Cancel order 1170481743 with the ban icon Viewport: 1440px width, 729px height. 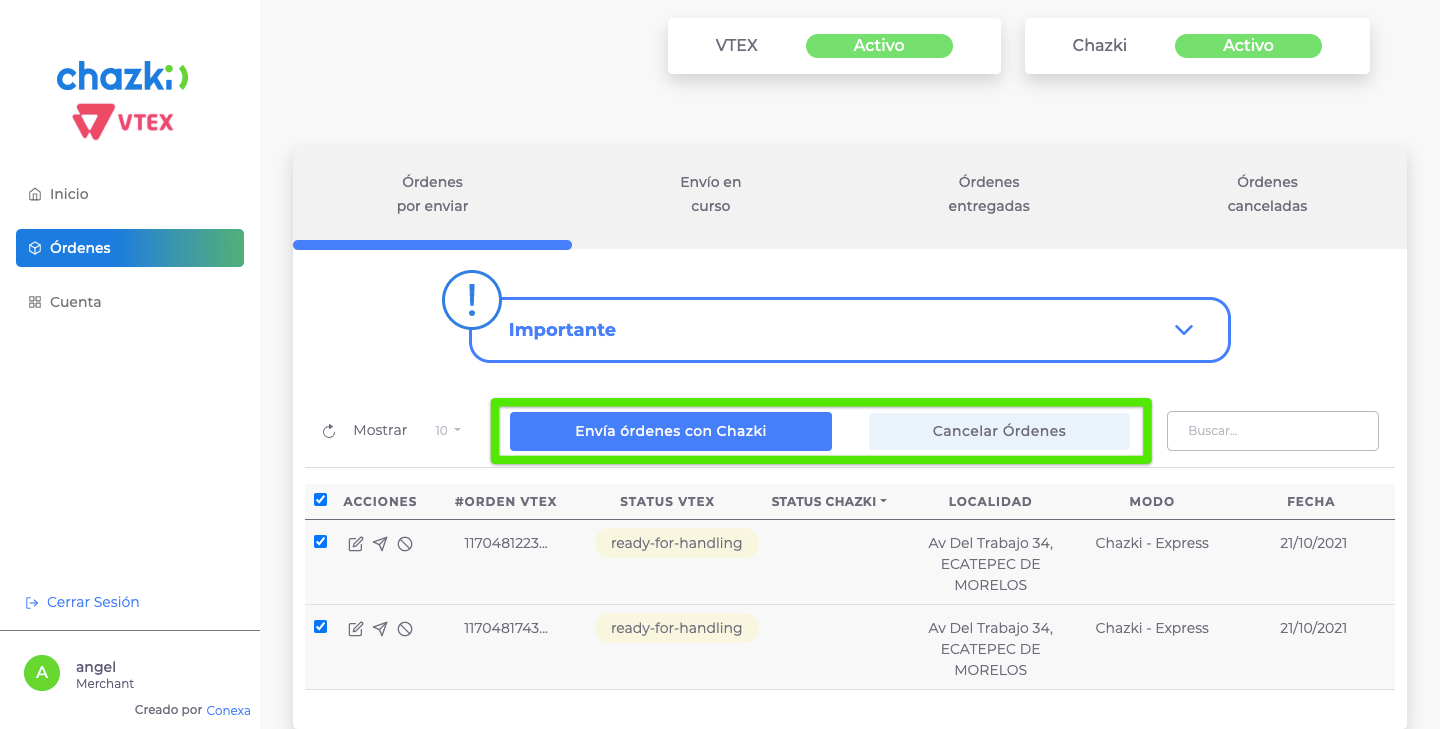(x=405, y=629)
